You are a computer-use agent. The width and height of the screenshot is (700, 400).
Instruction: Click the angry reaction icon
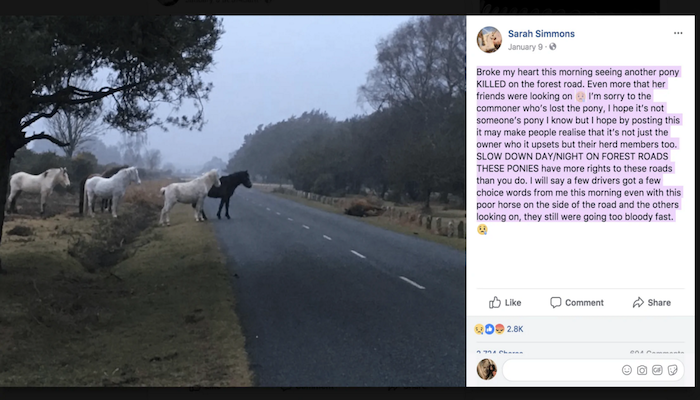pyautogui.click(x=500, y=329)
